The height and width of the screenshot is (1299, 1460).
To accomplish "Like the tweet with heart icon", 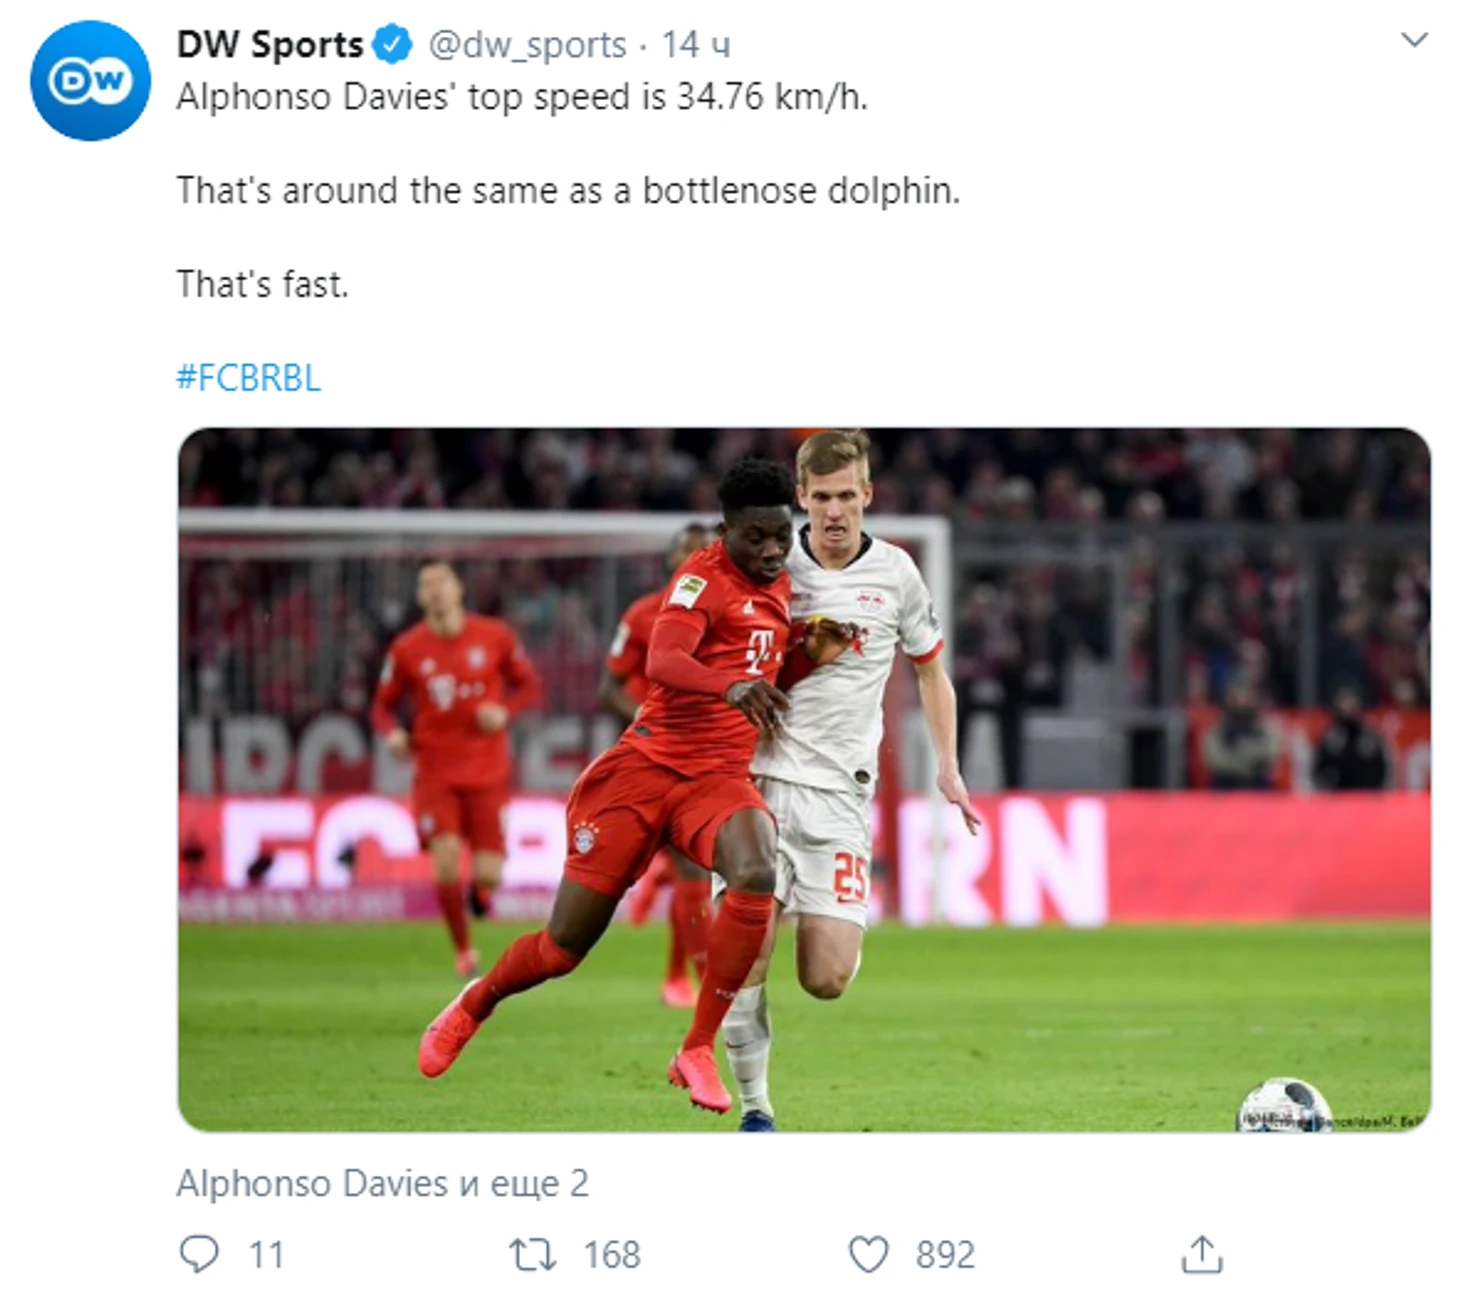I will pyautogui.click(x=868, y=1254).
